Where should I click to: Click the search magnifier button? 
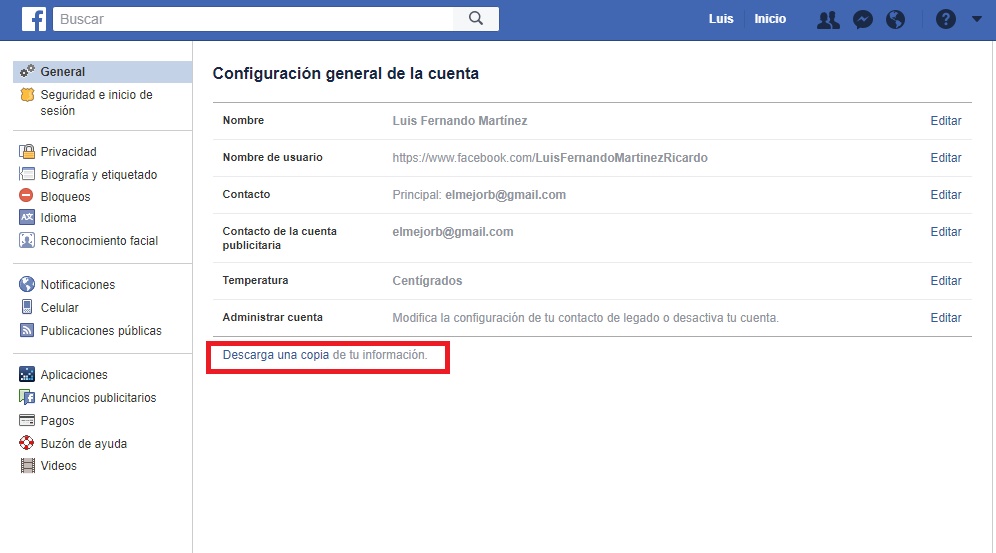click(x=476, y=18)
